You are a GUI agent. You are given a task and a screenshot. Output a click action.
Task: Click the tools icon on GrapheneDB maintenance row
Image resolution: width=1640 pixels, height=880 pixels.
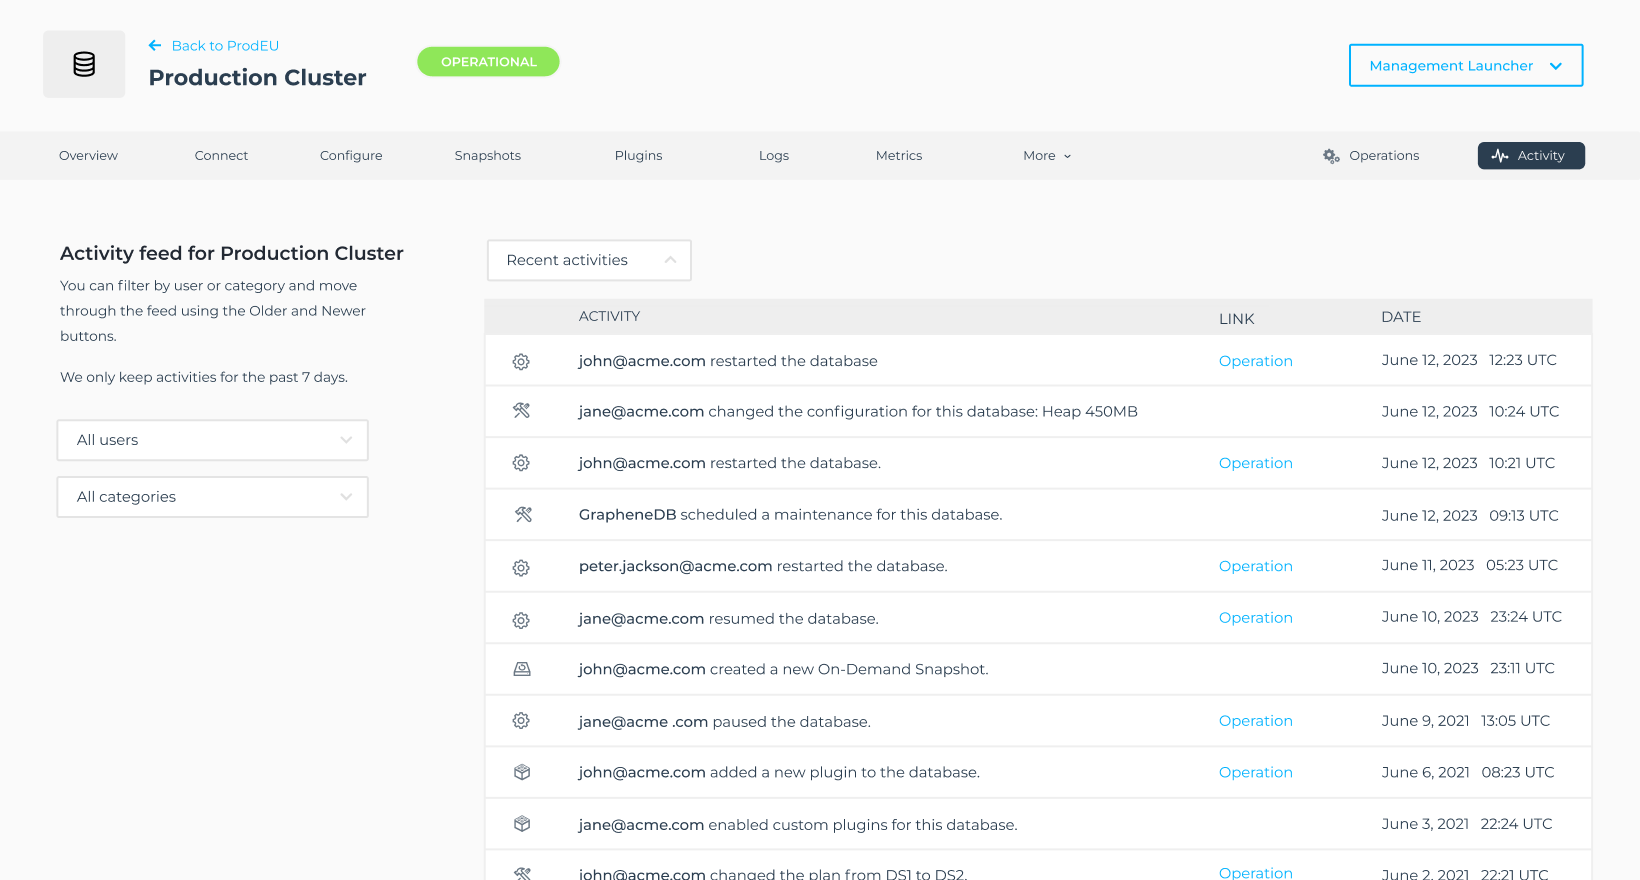tap(523, 515)
